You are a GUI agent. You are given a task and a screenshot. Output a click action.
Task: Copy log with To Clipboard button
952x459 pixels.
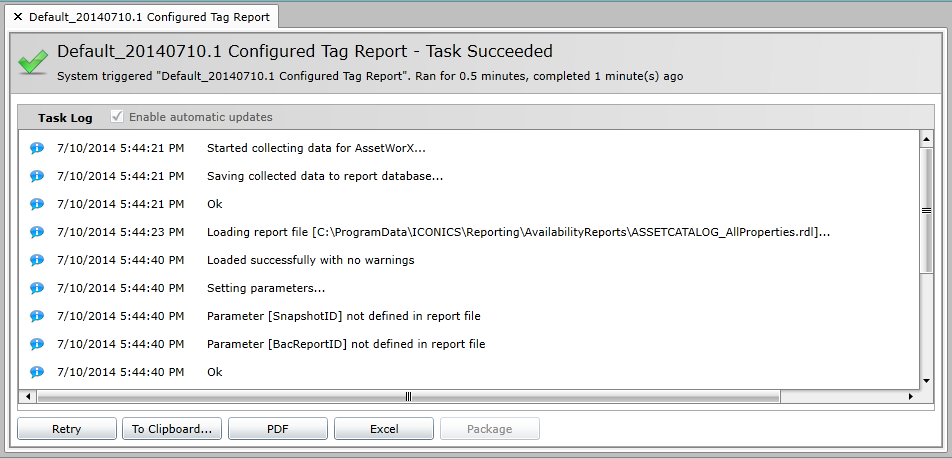172,429
